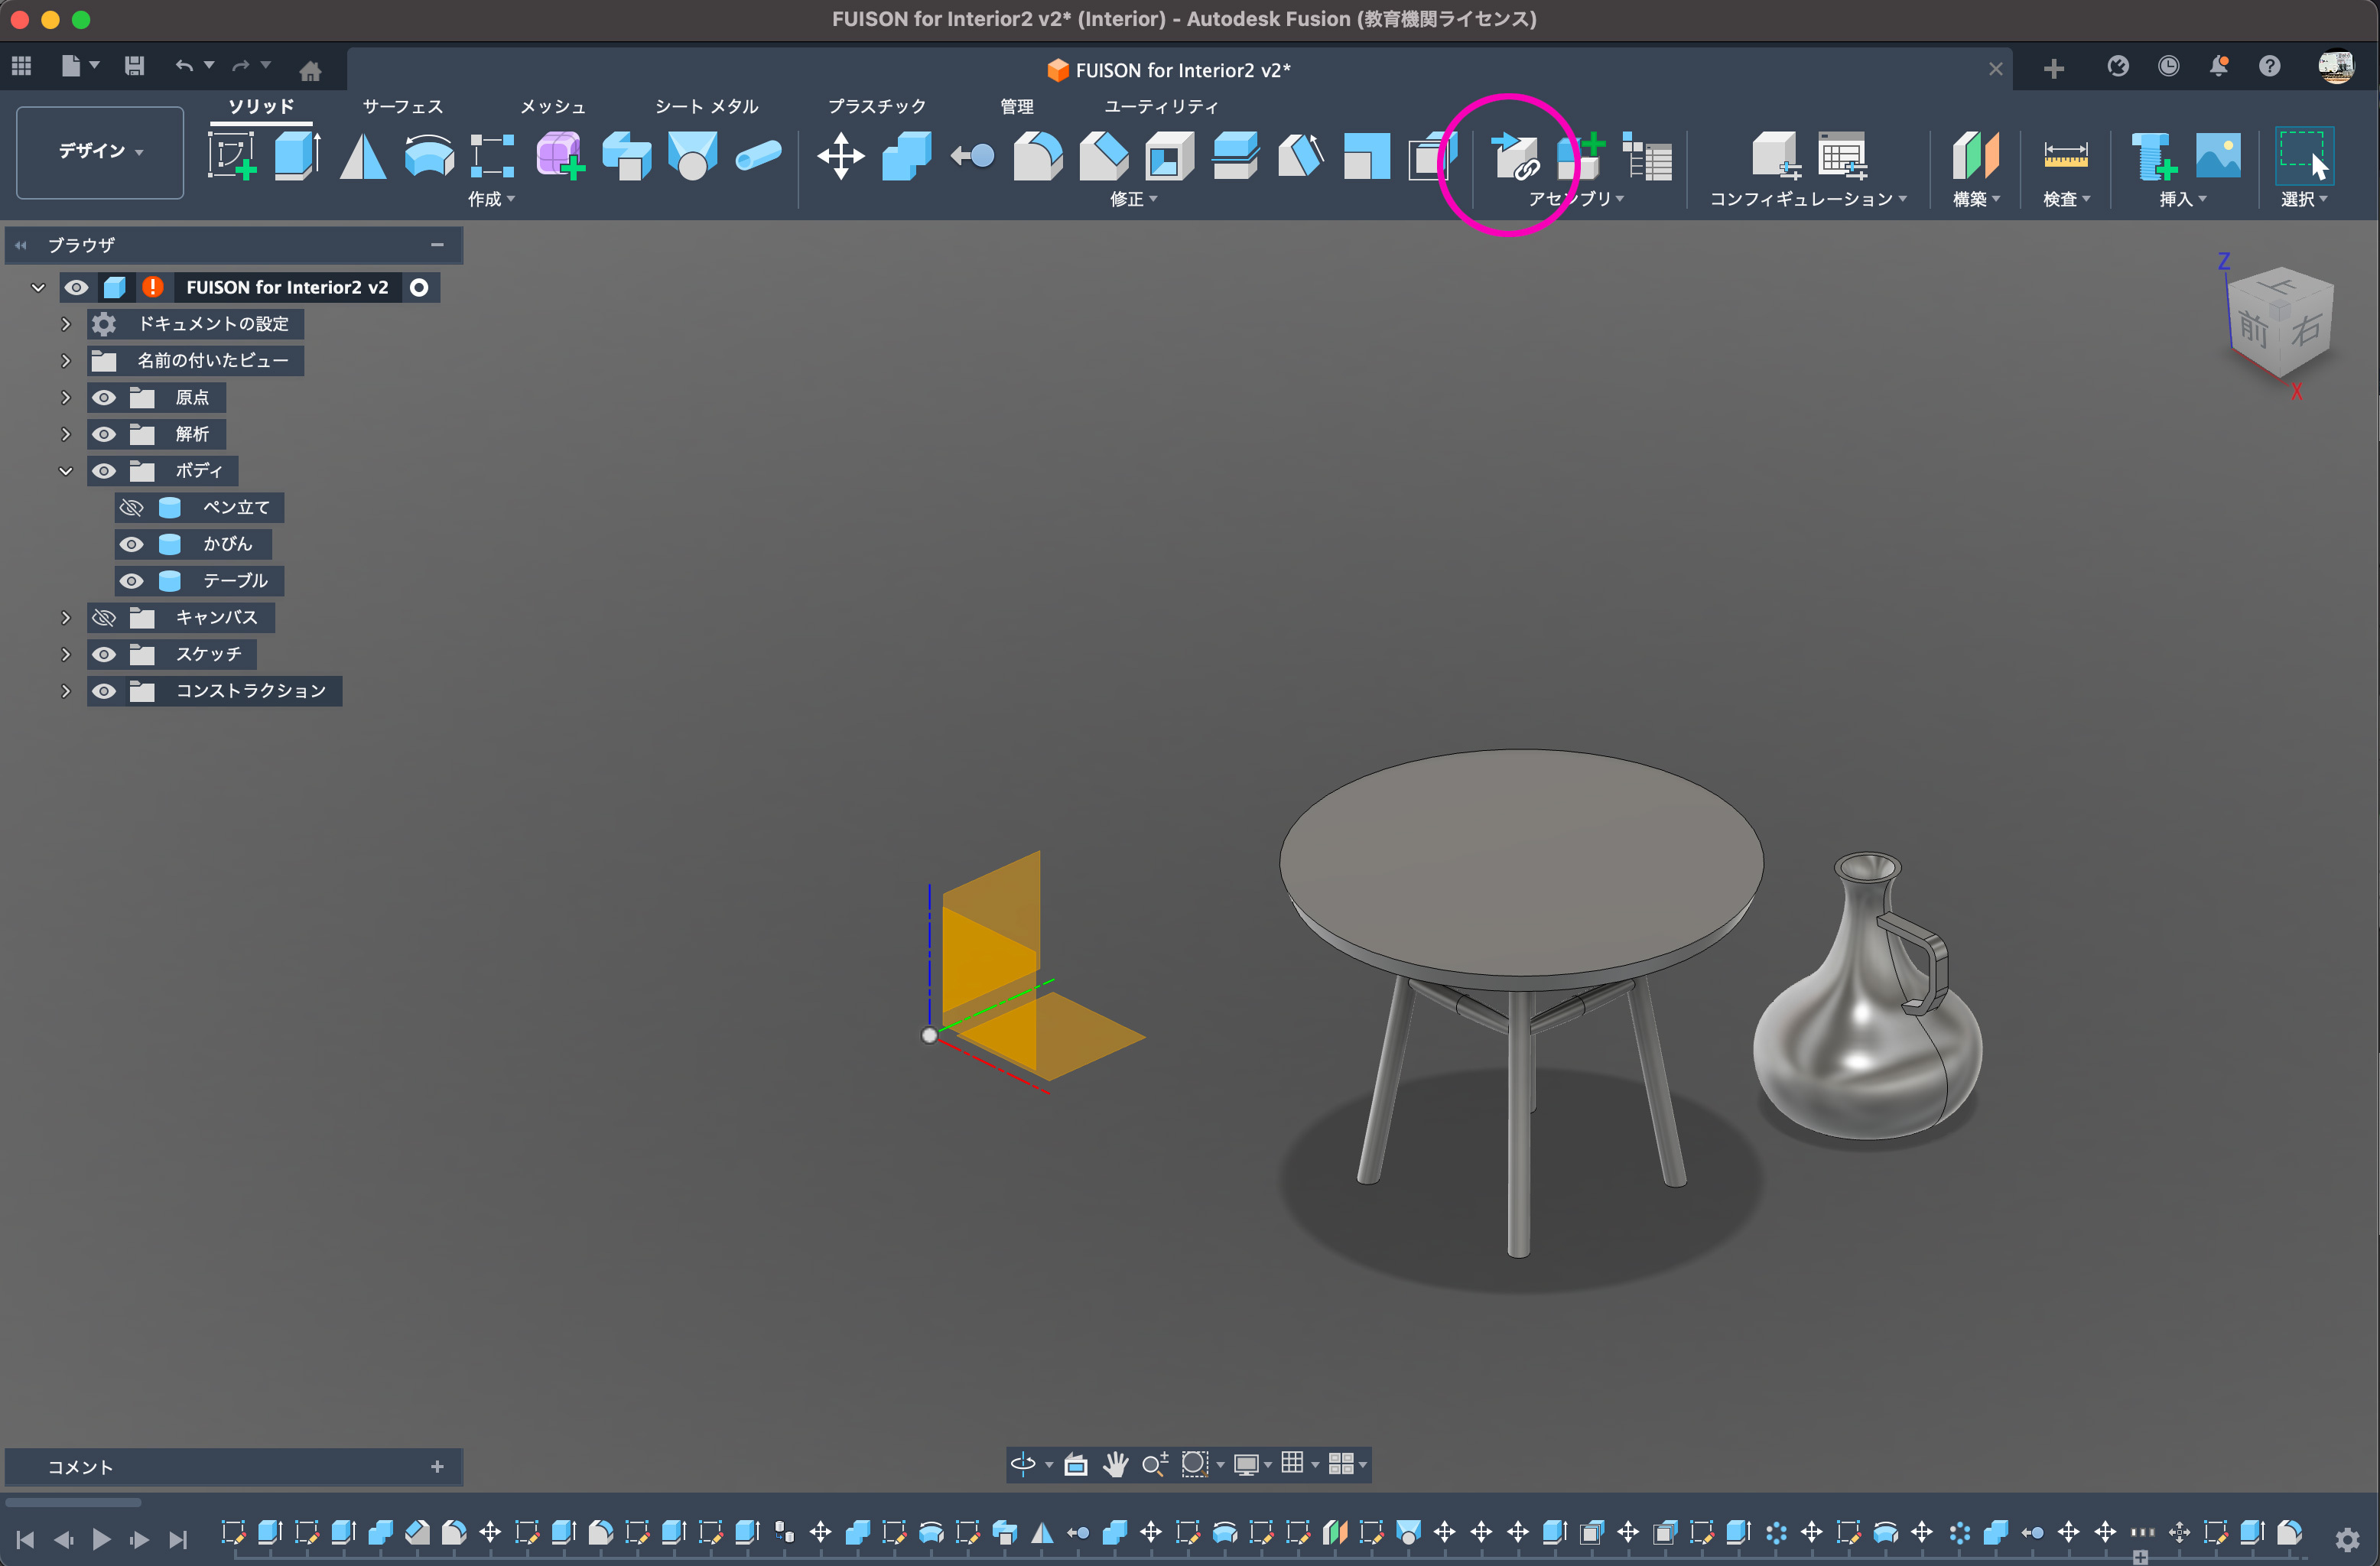Hide the かびん body
The width and height of the screenshot is (2380, 1566).
[x=131, y=544]
